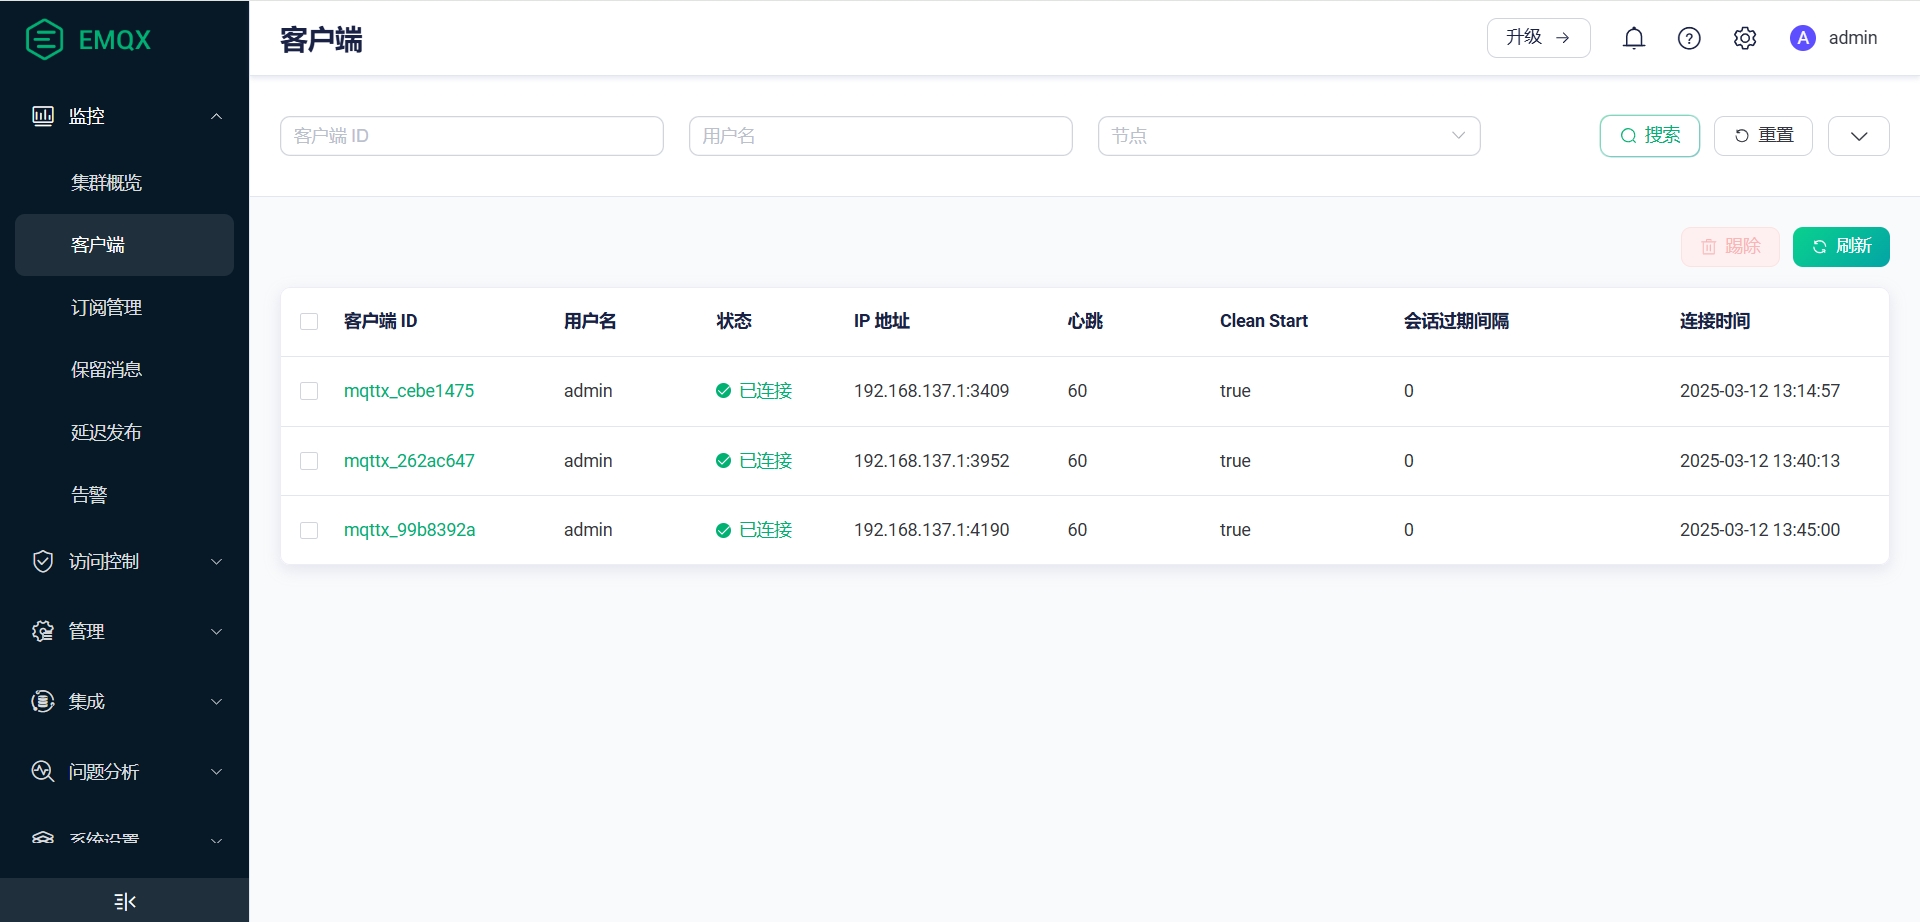Viewport: 1920px width, 922px height.
Task: Check the box for mqttx_cebe1475 row
Action: pyautogui.click(x=309, y=391)
